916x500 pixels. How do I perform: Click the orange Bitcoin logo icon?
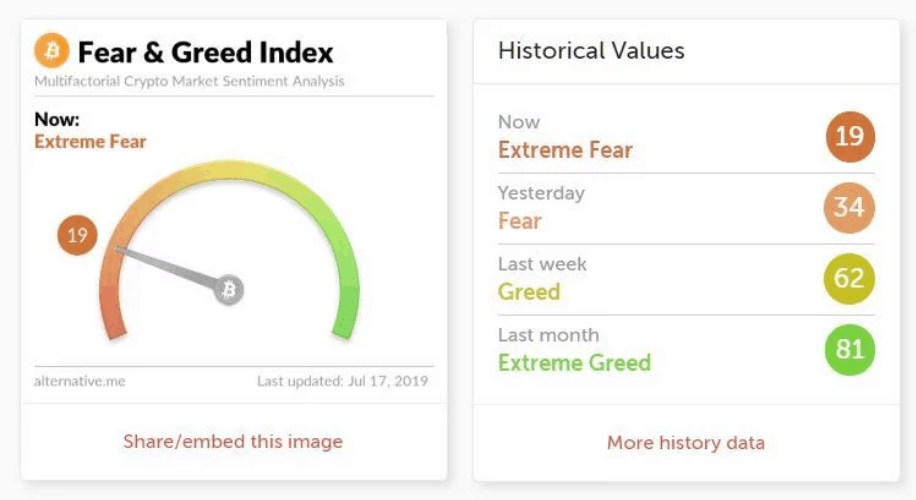tap(52, 50)
